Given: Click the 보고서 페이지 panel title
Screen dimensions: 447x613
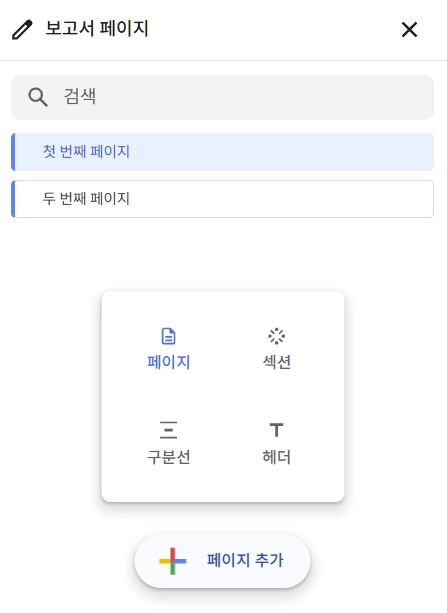Looking at the screenshot, I should (97, 29).
